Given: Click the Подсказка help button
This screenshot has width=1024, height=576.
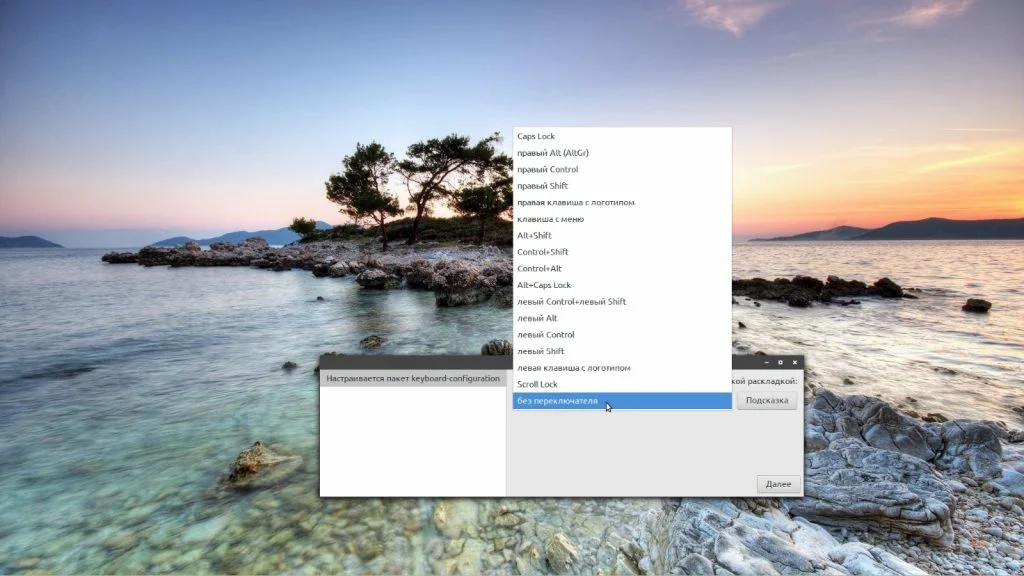Looking at the screenshot, I should (x=767, y=401).
